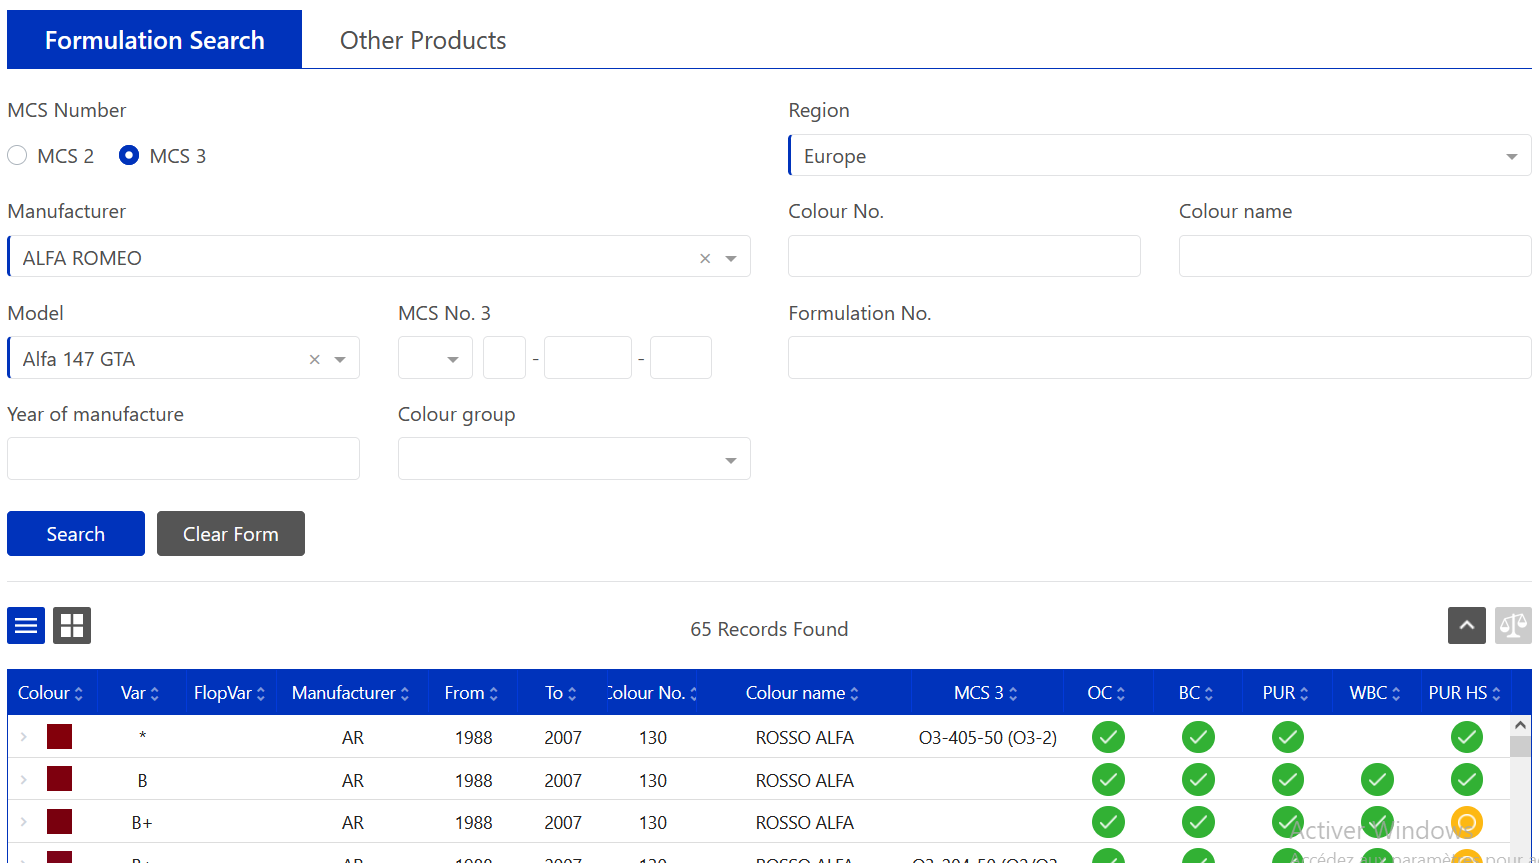Switch to list view layout
Viewport: 1539px width, 863px height.
click(x=26, y=626)
